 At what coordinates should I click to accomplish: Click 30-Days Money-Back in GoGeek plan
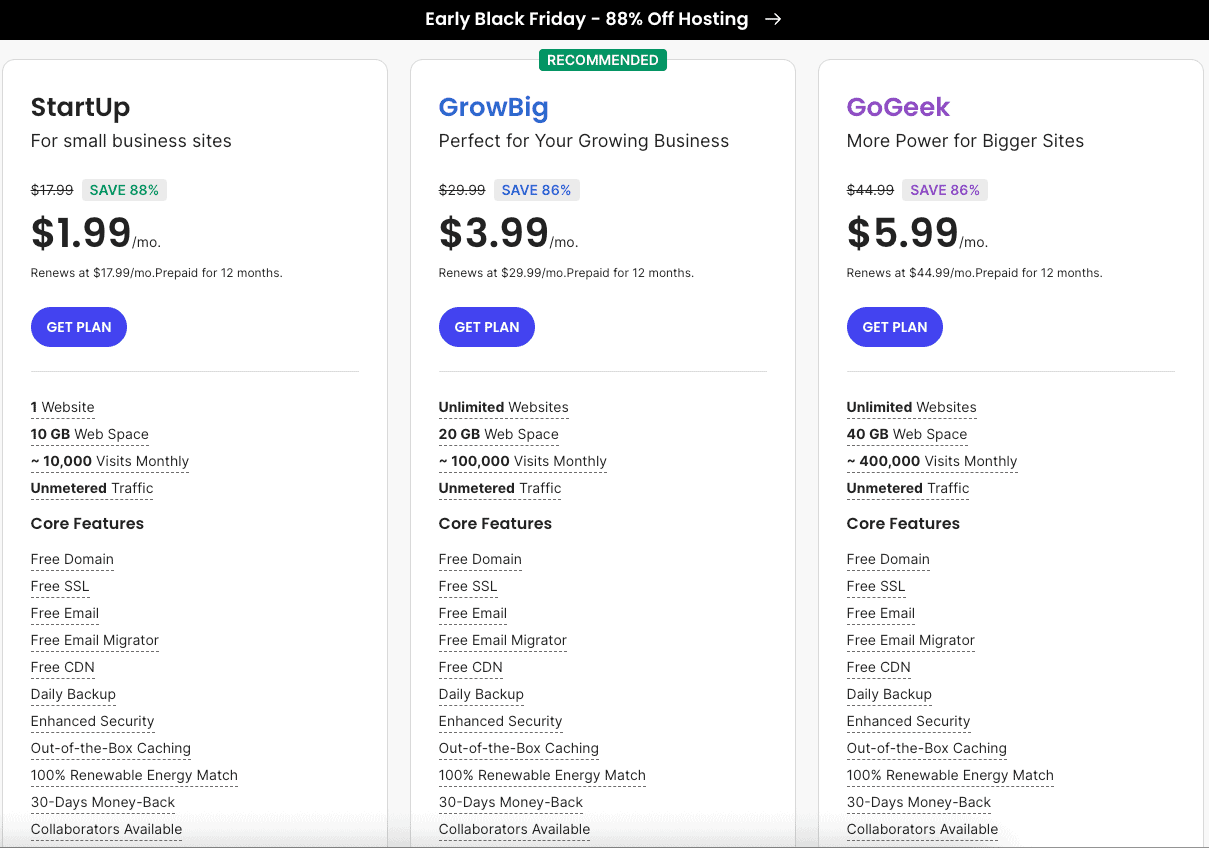pos(919,802)
